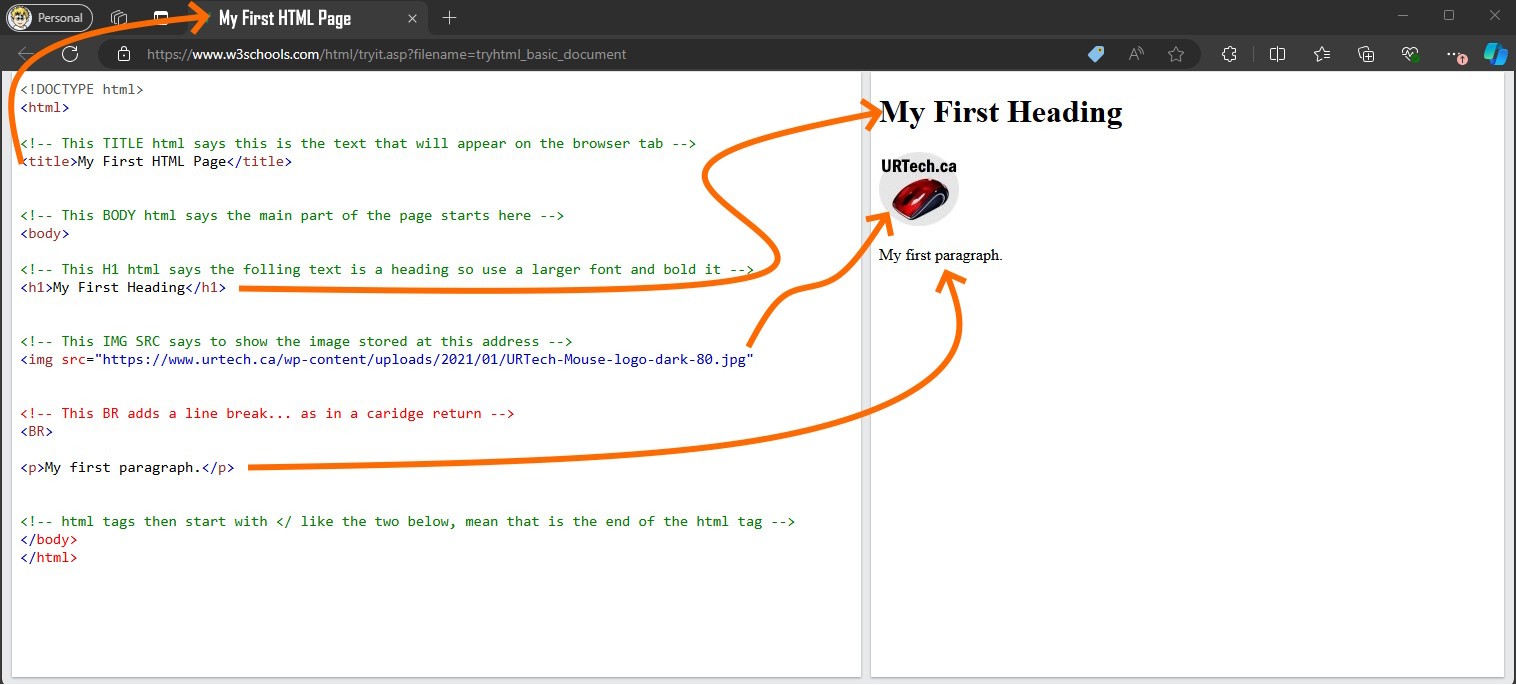View site information via lock icon
This screenshot has width=1516, height=685.
coord(124,54)
